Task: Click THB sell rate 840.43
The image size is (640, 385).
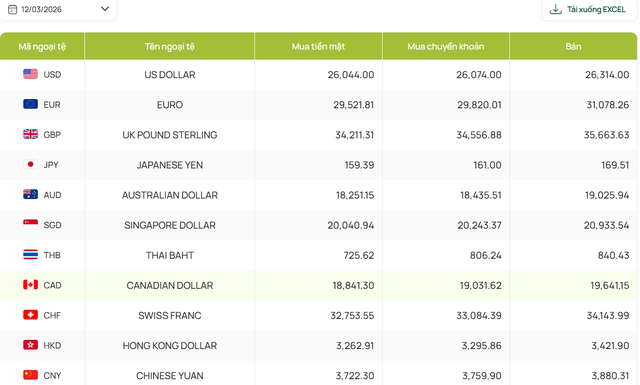Action: coord(613,255)
